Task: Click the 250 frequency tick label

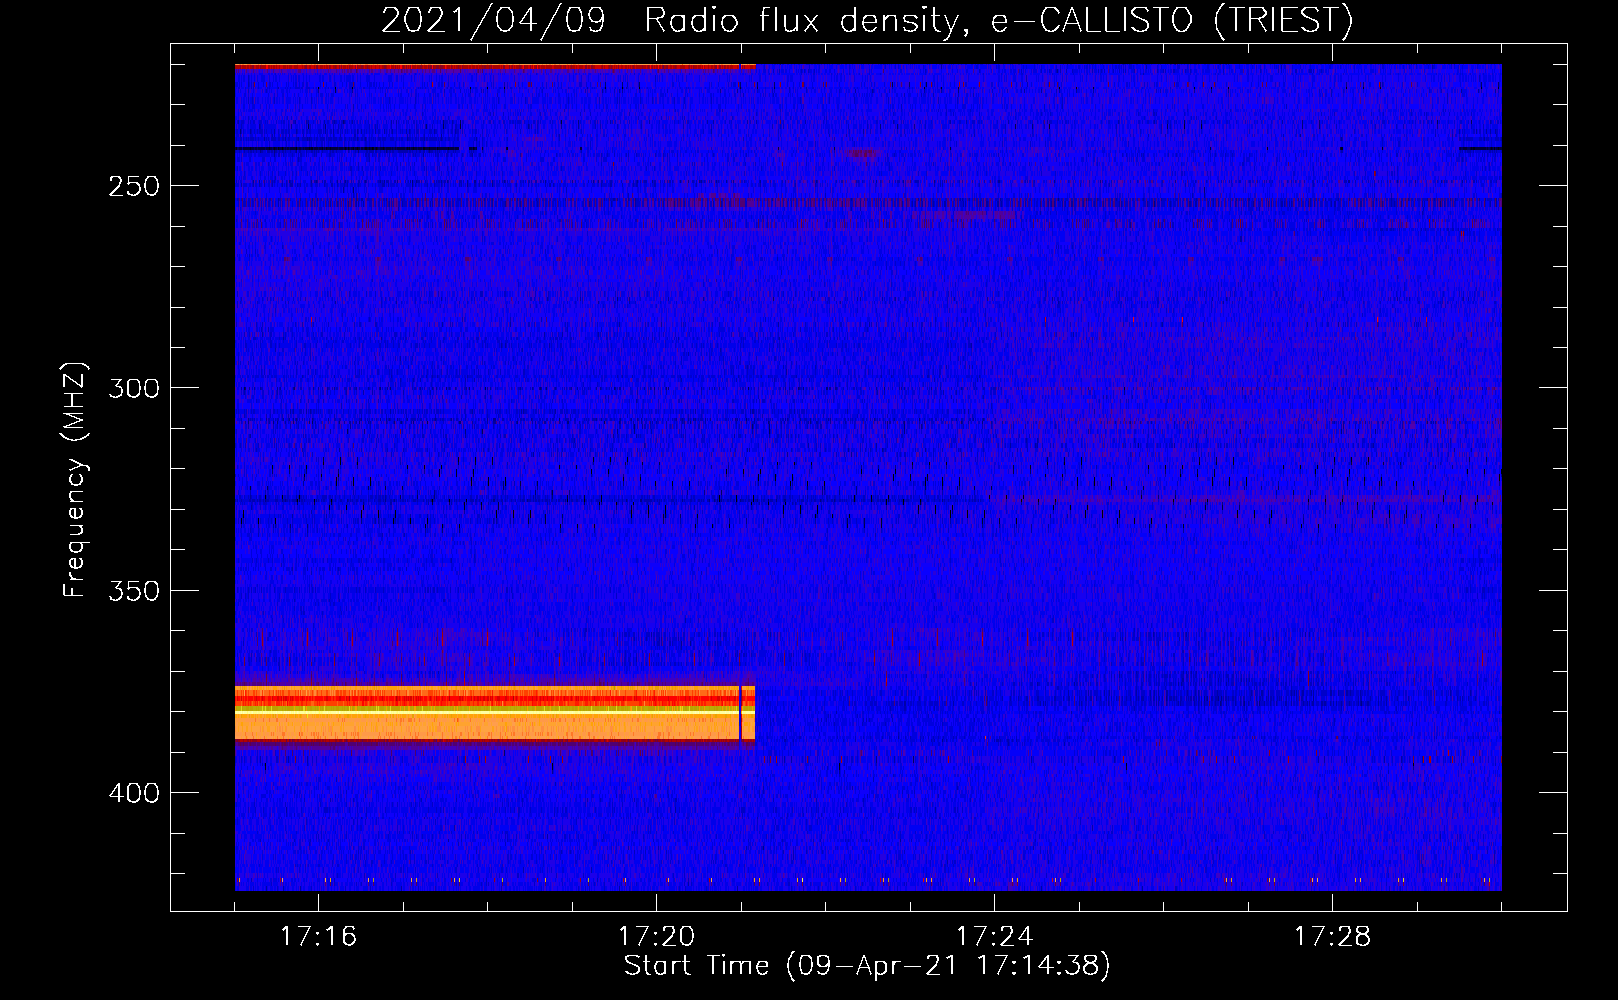Action: [134, 186]
